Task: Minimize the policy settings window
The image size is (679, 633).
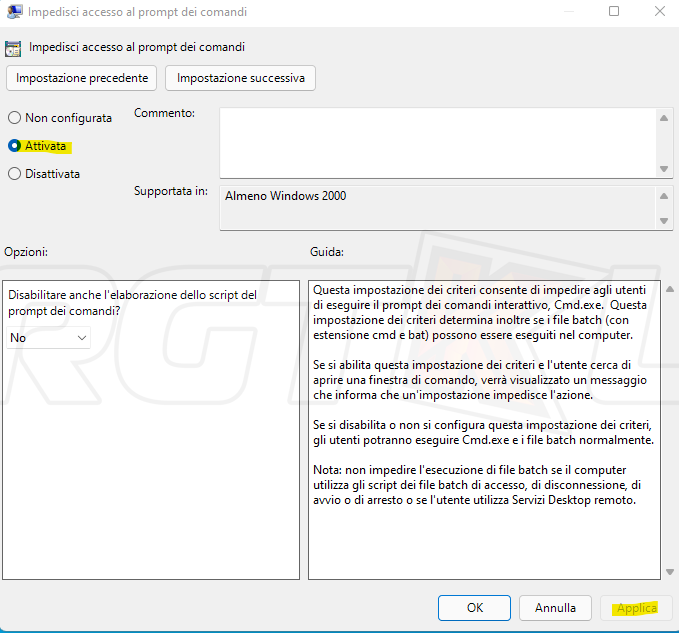Action: tap(567, 12)
